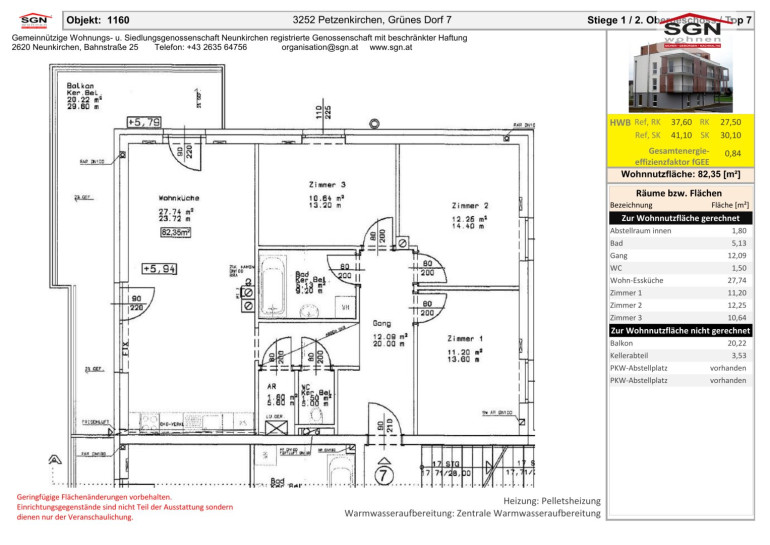Click the 'Zimmer 1' label on the floor plan
Screen dimensions: 770x545
[x=465, y=338]
